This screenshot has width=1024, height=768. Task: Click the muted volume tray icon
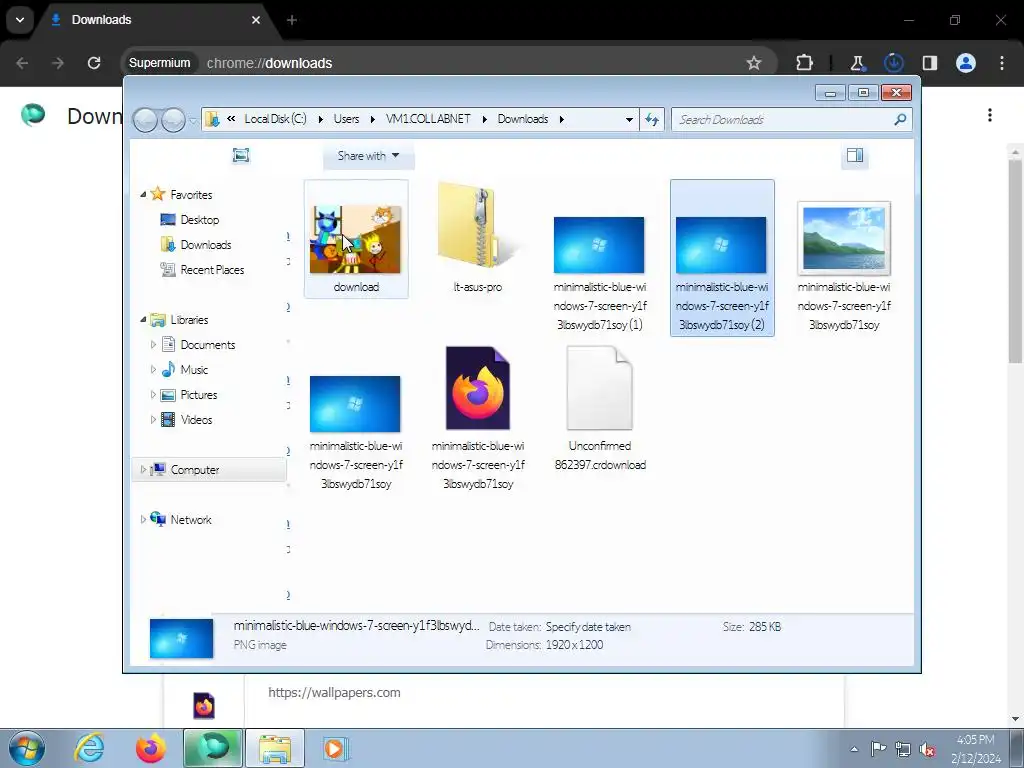coord(927,750)
